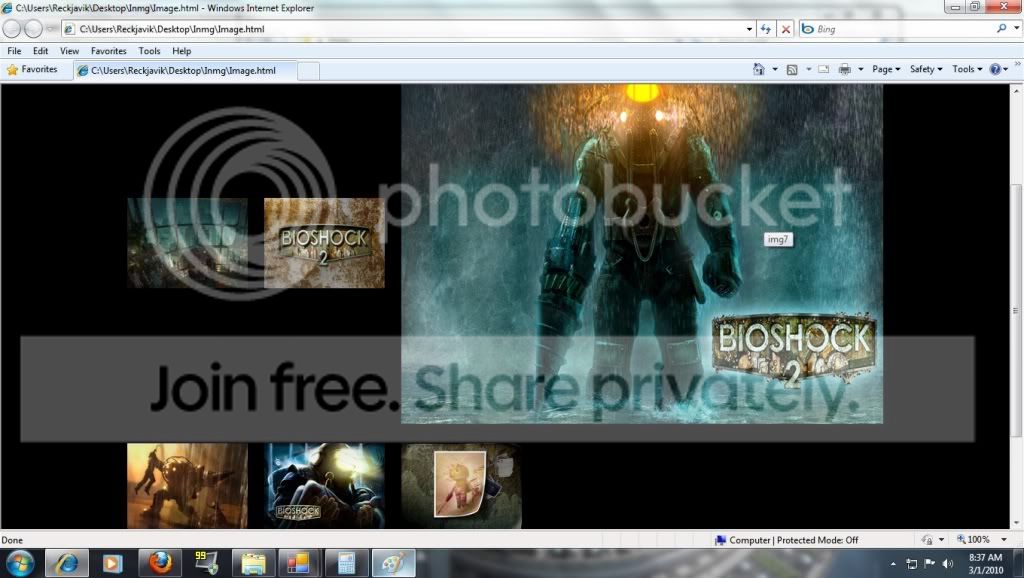This screenshot has width=1024, height=578.
Task: Open Firefox from the taskbar
Action: [x=160, y=563]
